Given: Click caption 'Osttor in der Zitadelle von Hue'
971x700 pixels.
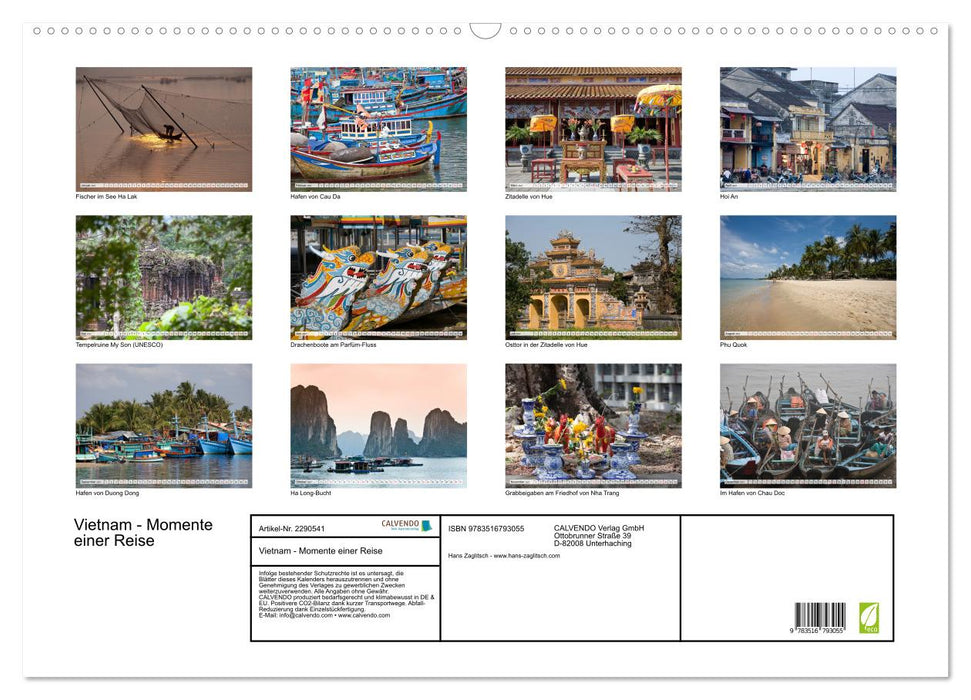Looking at the screenshot, I should pyautogui.click(x=546, y=344).
